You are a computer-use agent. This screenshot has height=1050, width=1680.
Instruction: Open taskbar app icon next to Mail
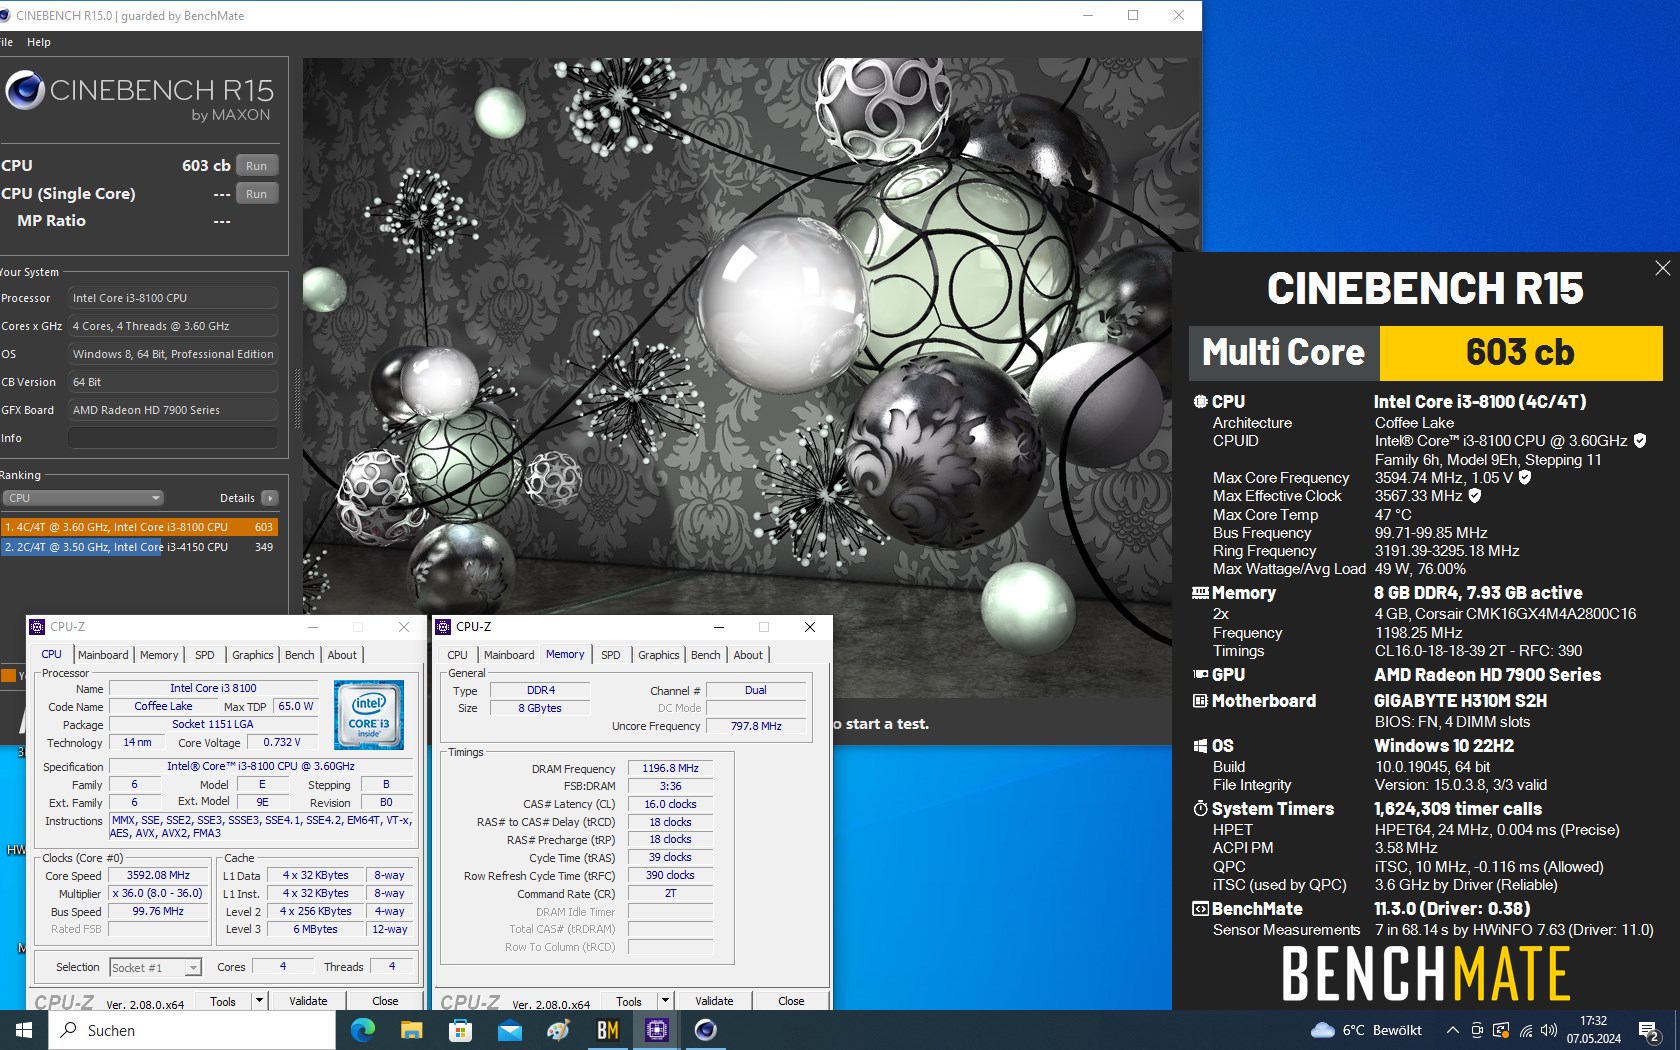pos(558,1030)
